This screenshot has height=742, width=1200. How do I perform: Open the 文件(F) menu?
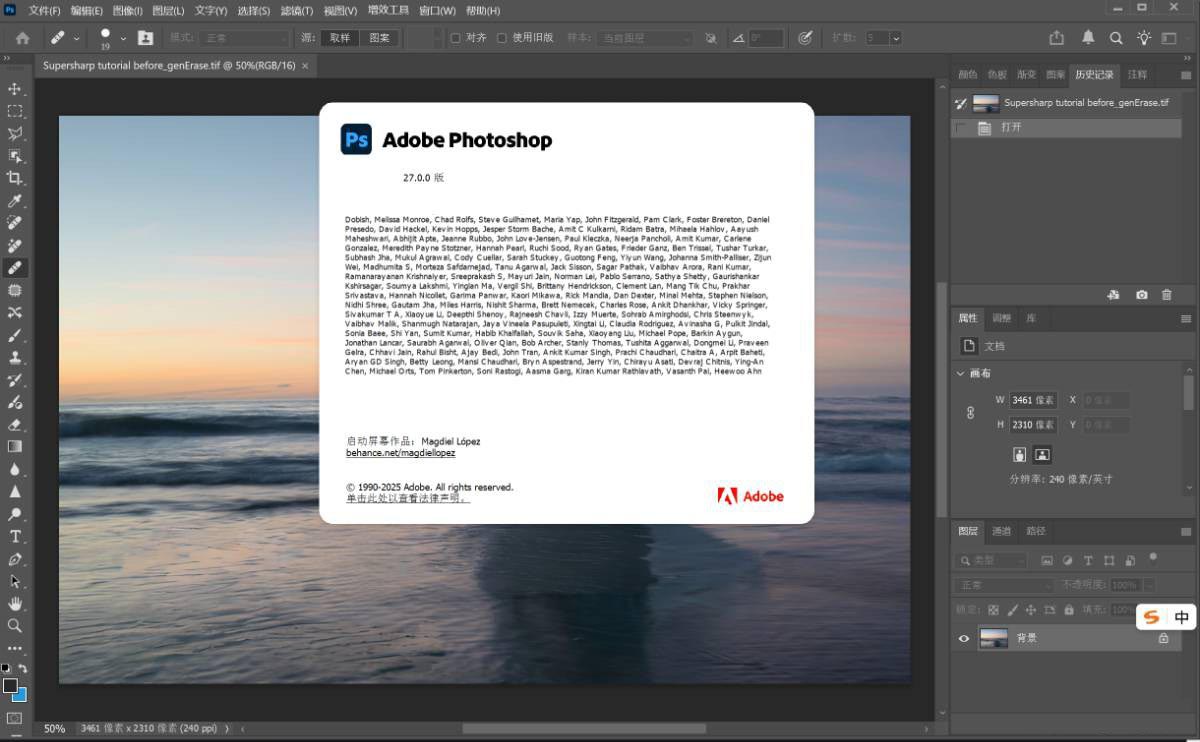pos(44,11)
